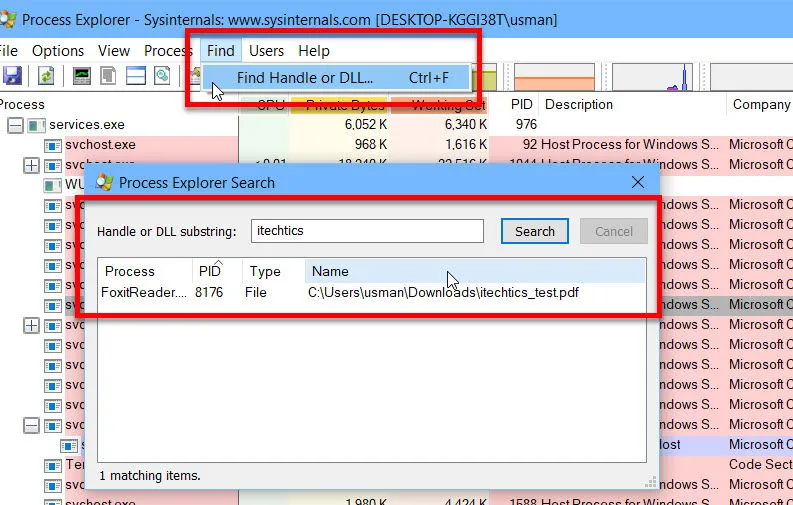Viewport: 793px width, 505px height.
Task: Sort results by PID column header
Action: [209, 271]
